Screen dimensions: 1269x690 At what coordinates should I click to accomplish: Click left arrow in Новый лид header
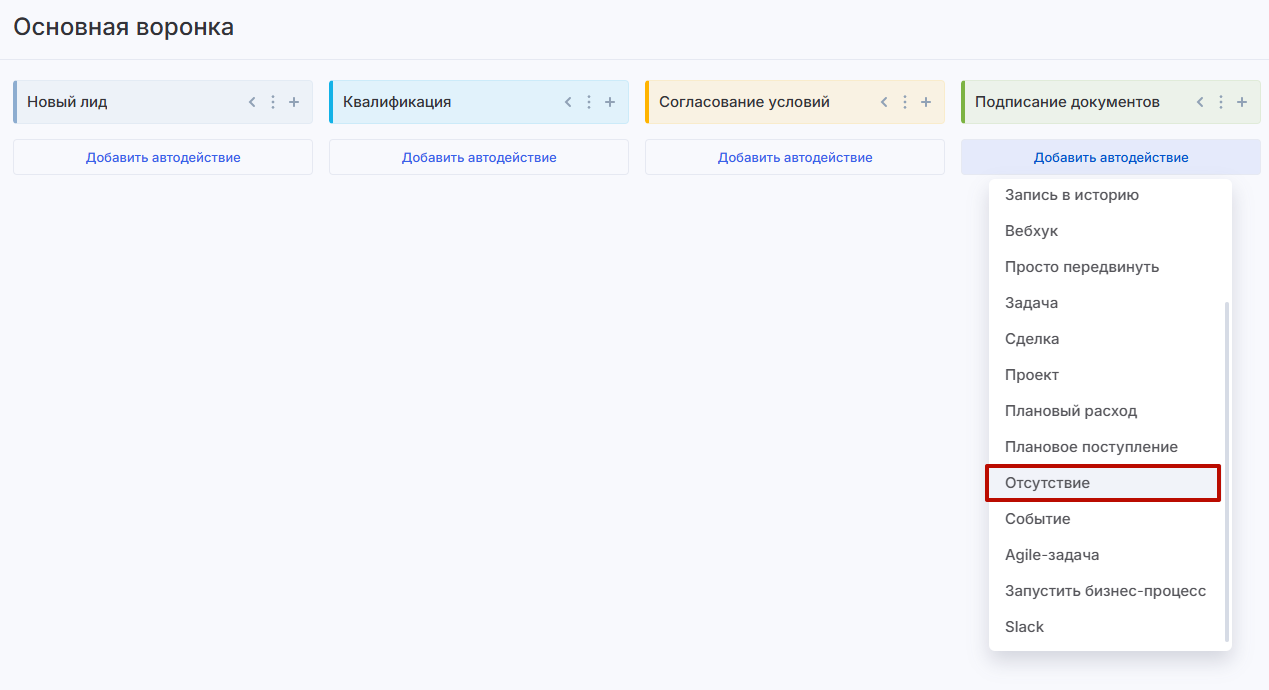pyautogui.click(x=252, y=102)
